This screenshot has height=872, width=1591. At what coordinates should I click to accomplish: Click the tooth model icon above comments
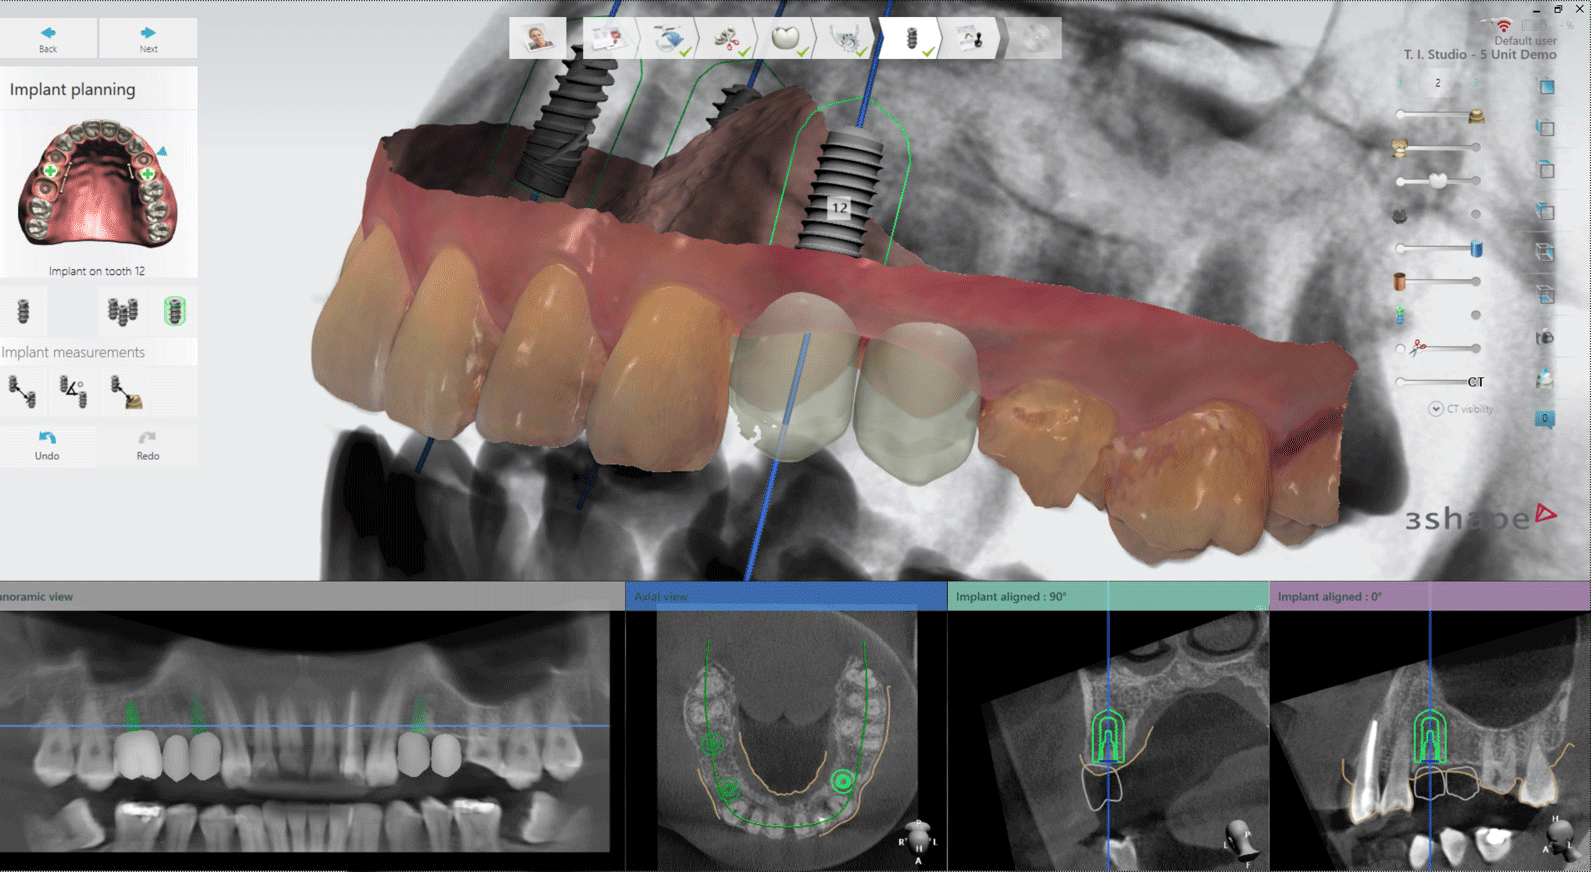[x=1546, y=378]
